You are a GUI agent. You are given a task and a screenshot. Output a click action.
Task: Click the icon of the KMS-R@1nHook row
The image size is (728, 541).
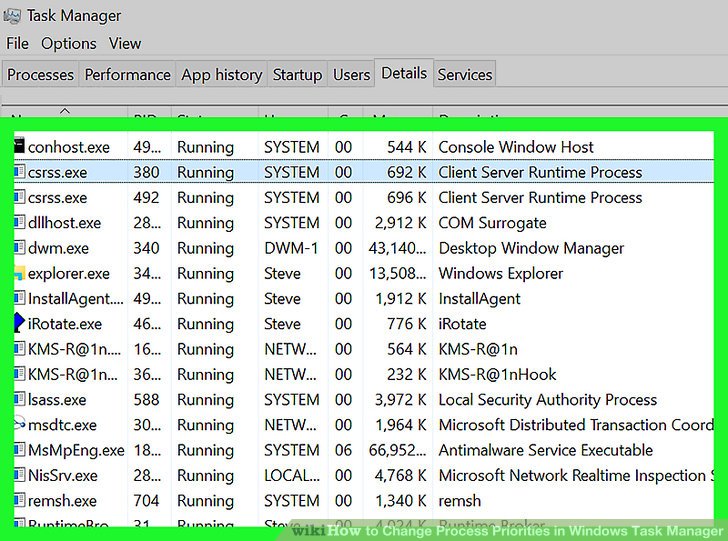[19, 374]
